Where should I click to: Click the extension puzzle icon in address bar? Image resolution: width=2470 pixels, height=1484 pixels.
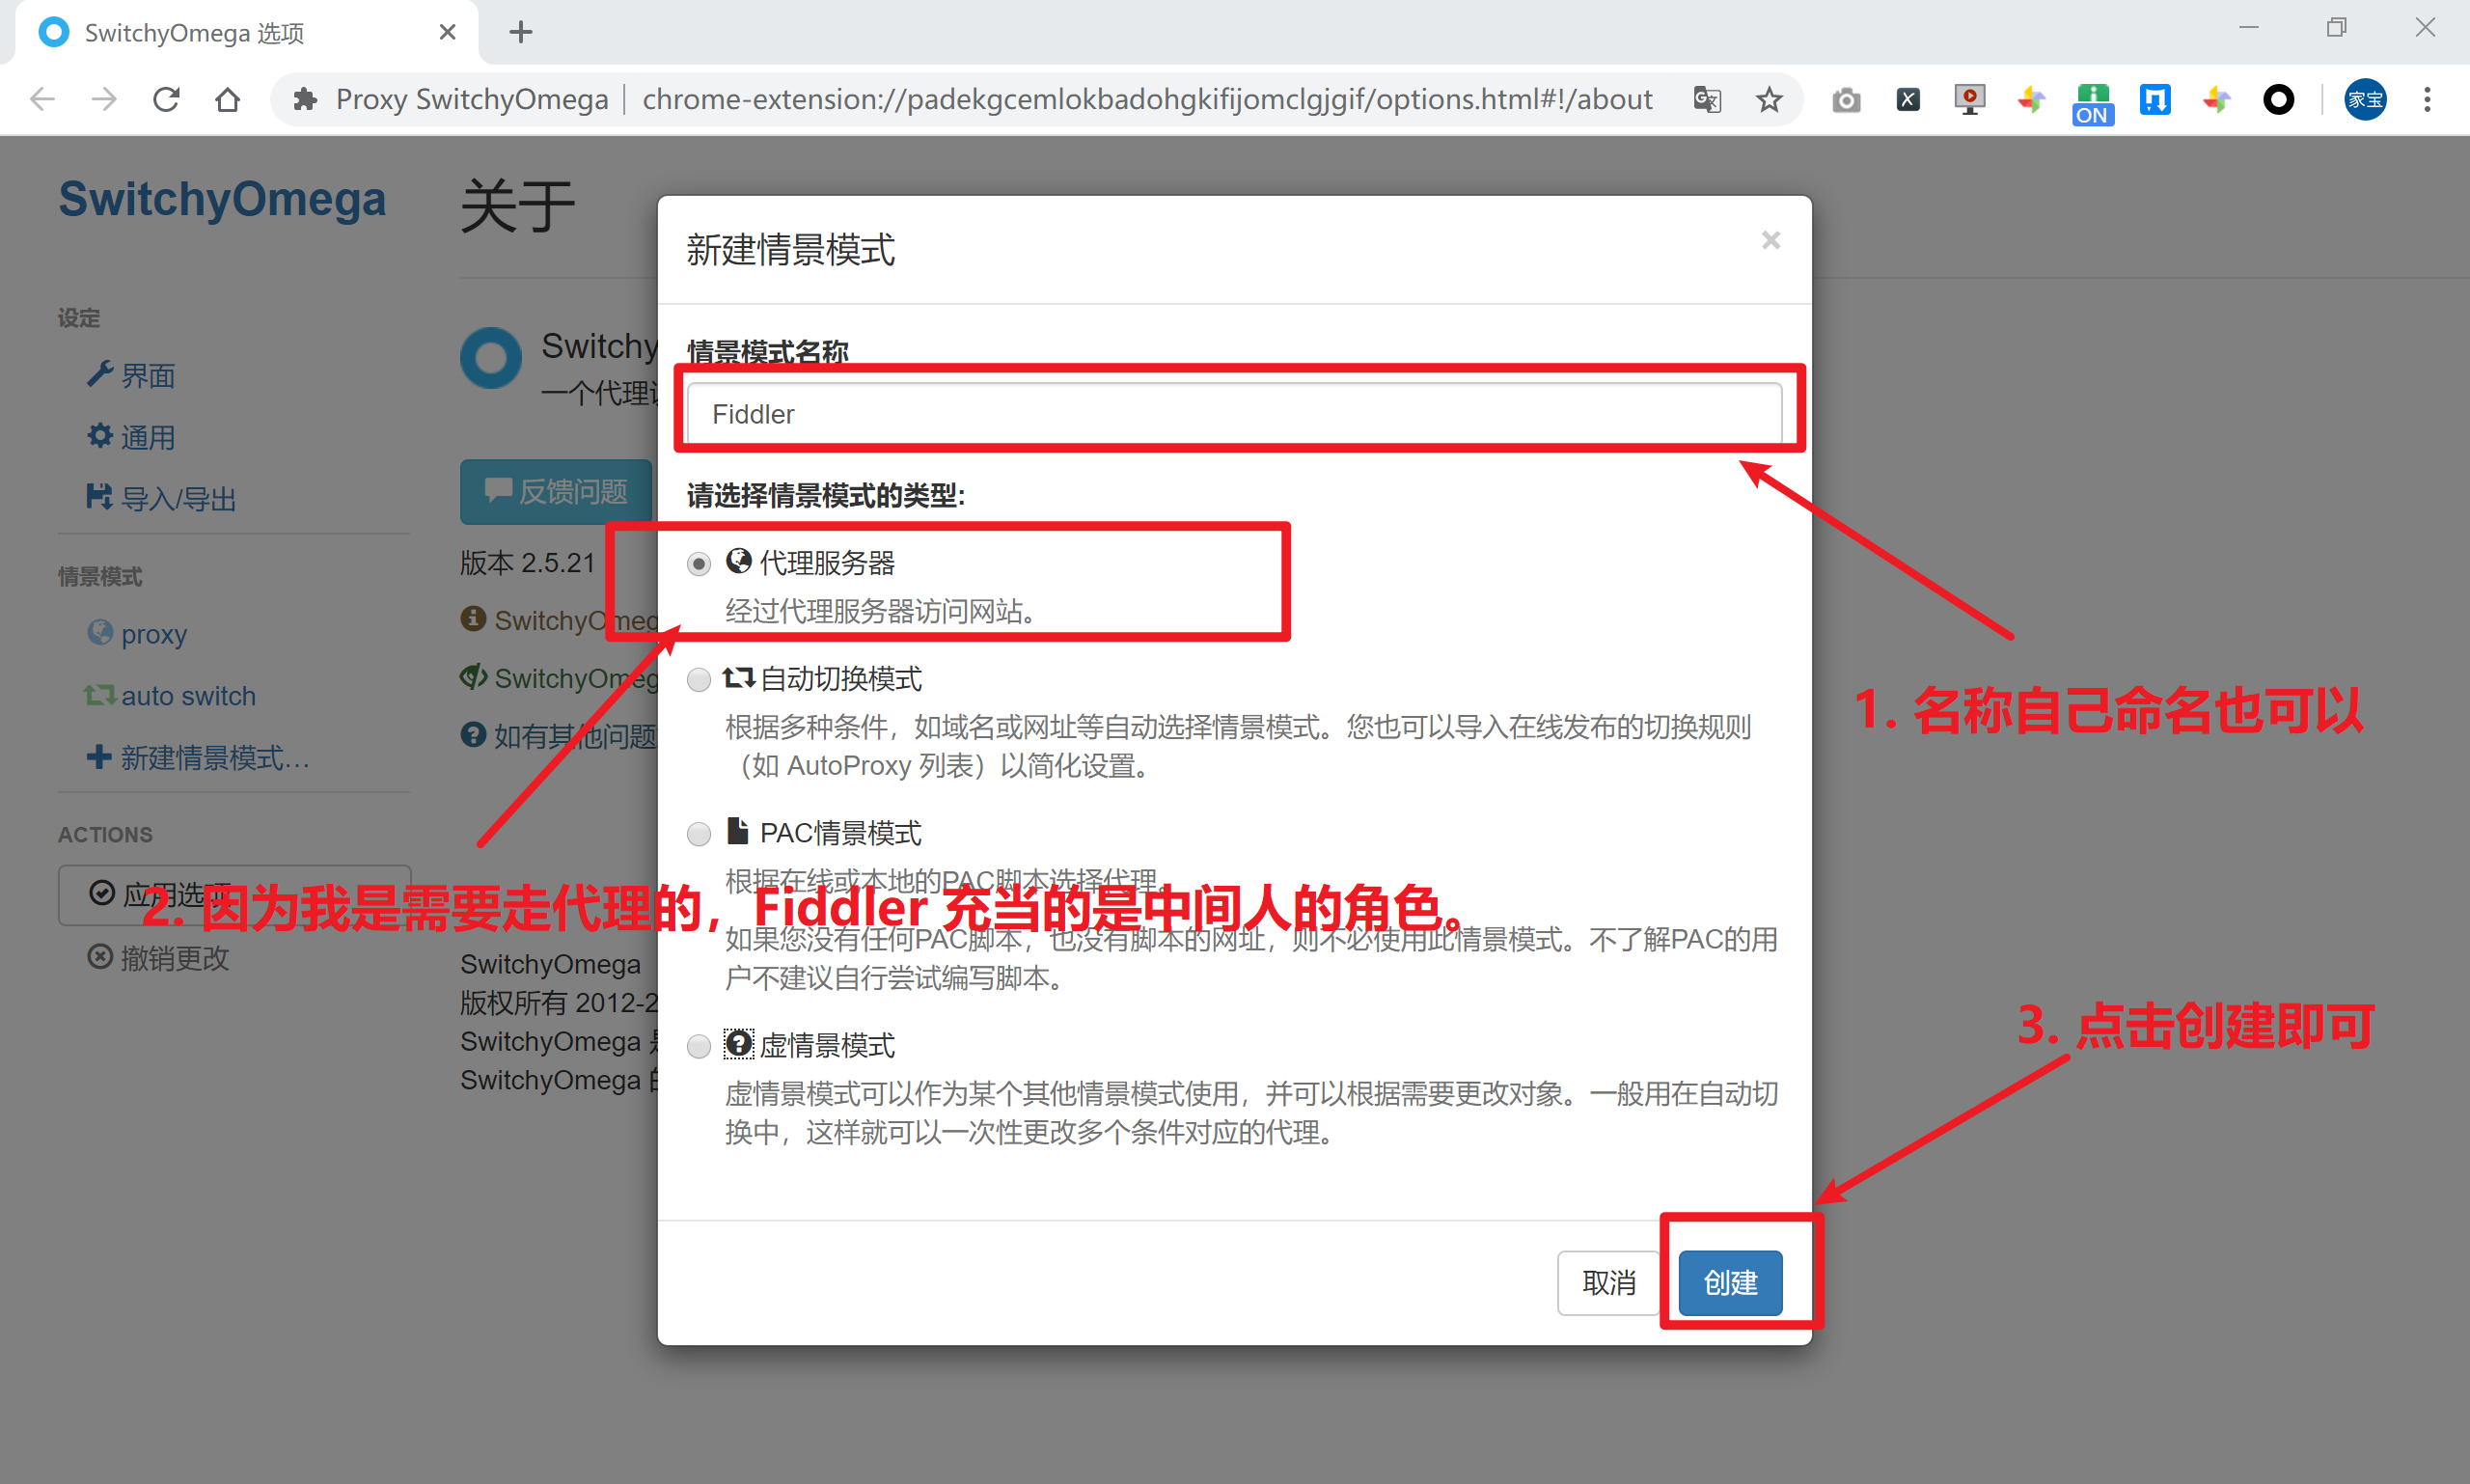(304, 99)
